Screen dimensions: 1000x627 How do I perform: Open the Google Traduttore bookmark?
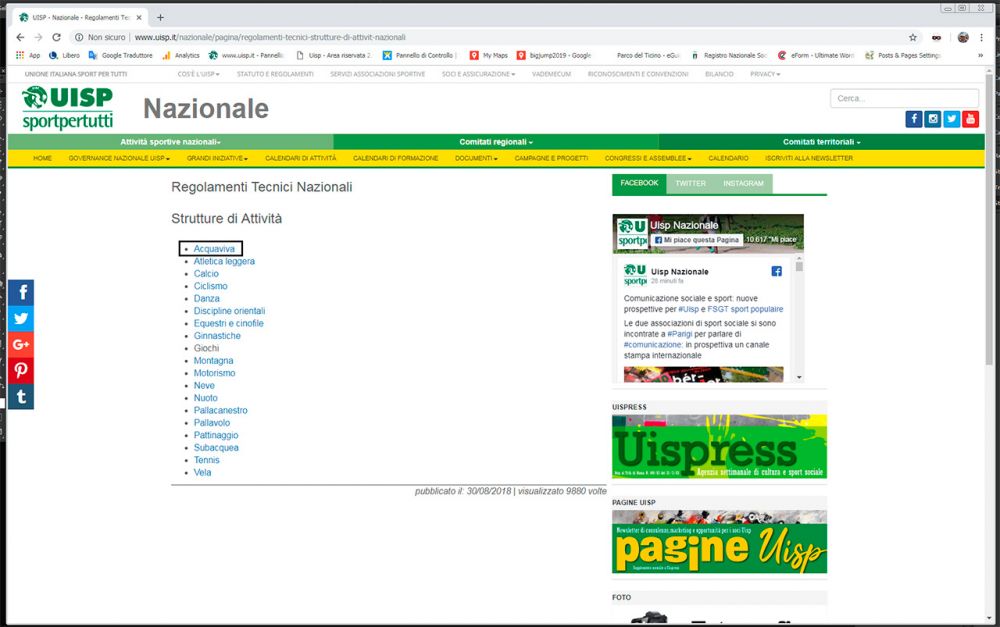121,55
